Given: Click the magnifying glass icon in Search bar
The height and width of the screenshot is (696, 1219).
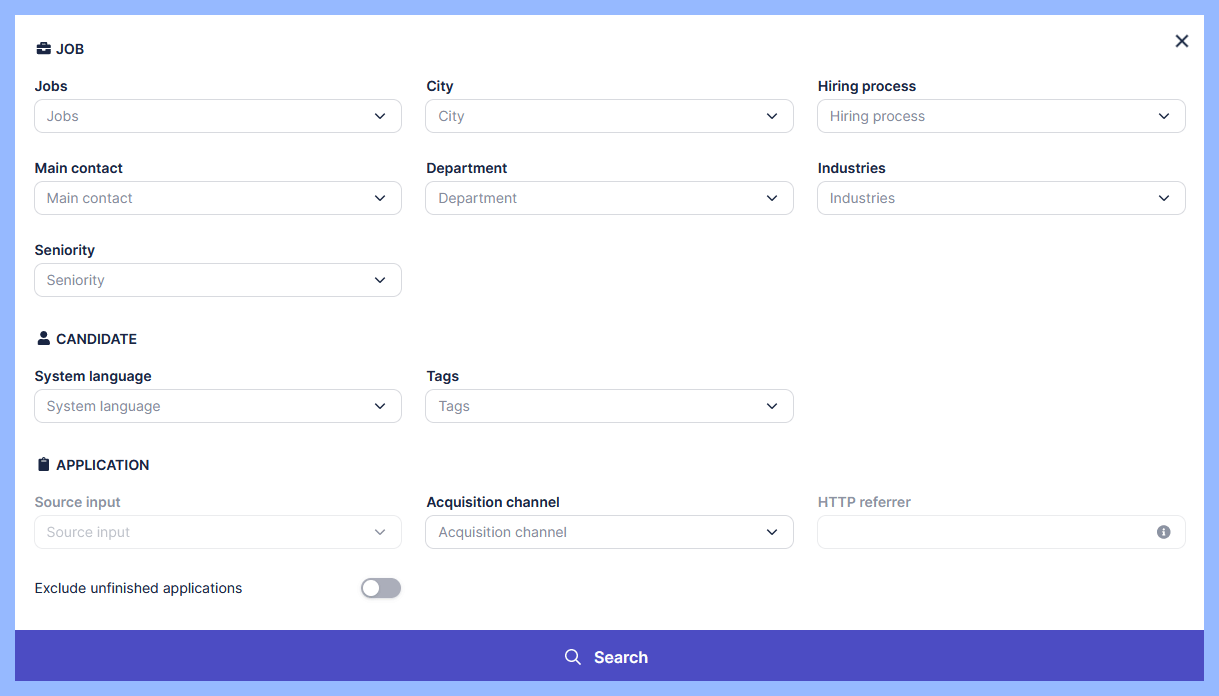Looking at the screenshot, I should point(573,657).
